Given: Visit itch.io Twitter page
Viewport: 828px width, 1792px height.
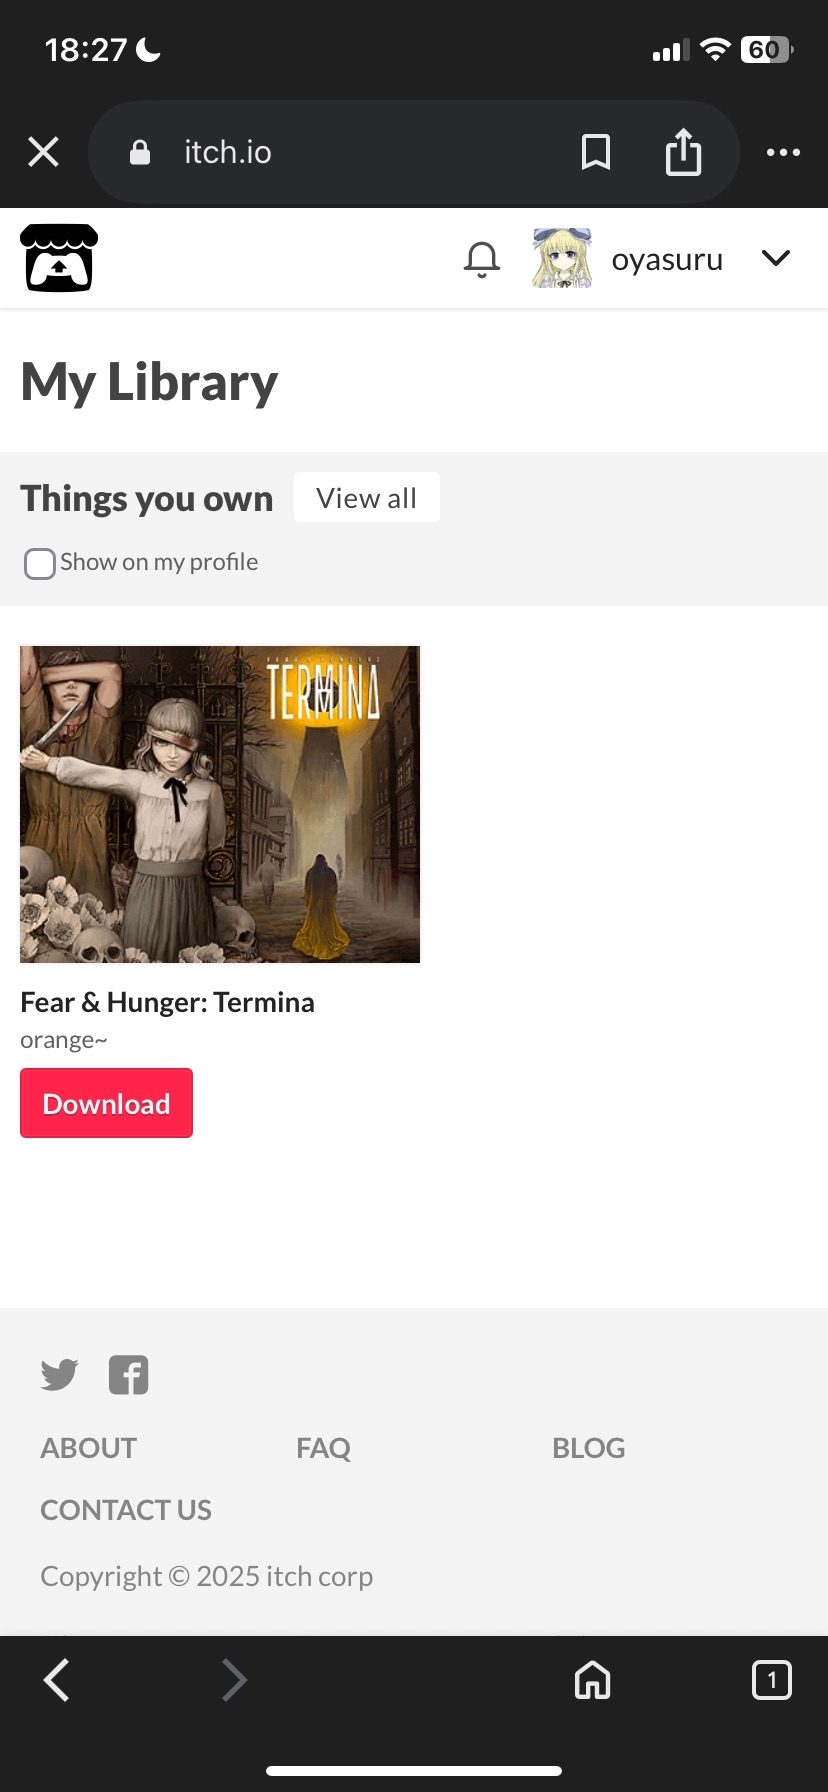Looking at the screenshot, I should point(60,1375).
